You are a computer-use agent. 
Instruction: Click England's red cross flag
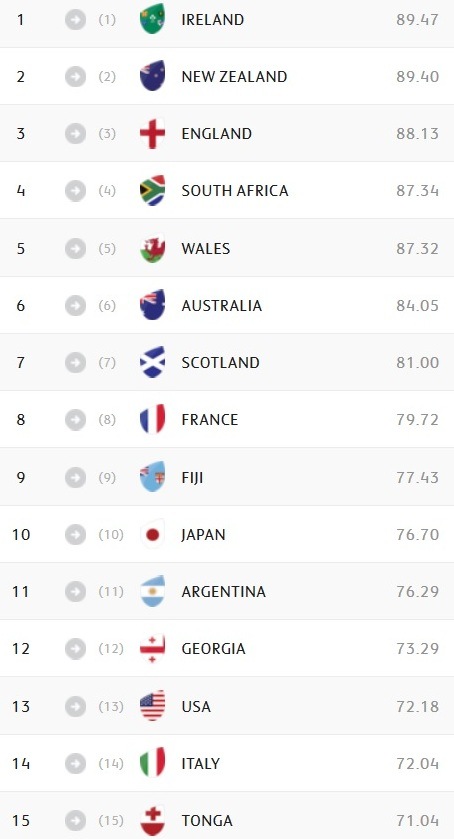pyautogui.click(x=153, y=133)
